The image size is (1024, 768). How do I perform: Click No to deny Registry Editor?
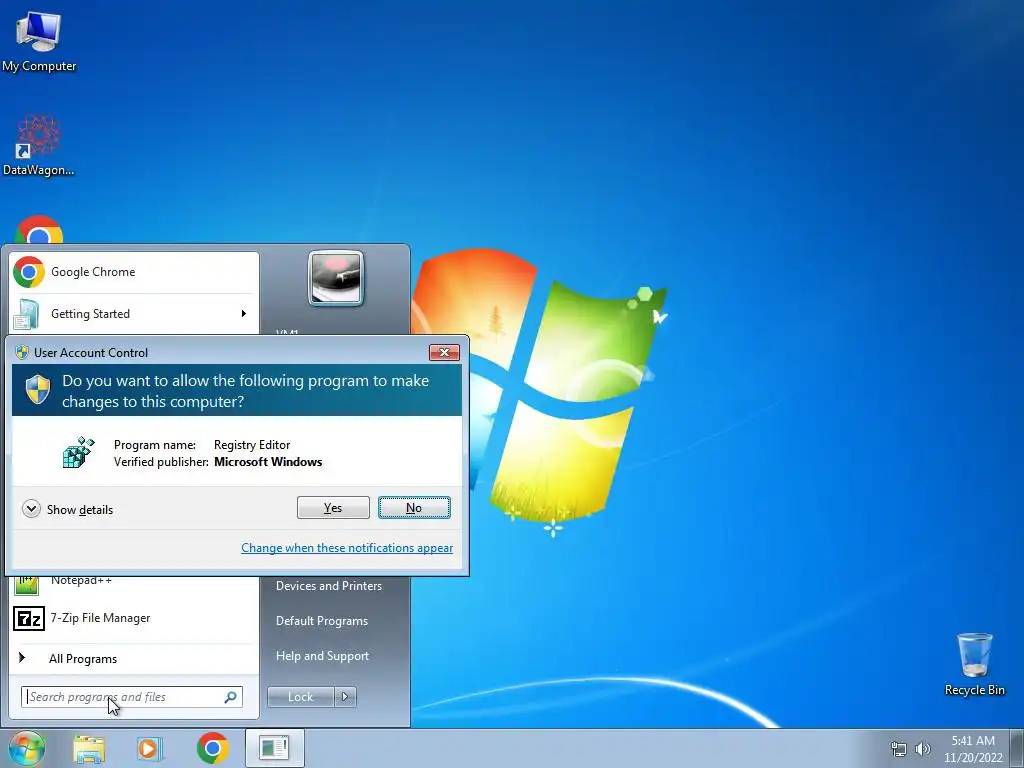click(414, 507)
